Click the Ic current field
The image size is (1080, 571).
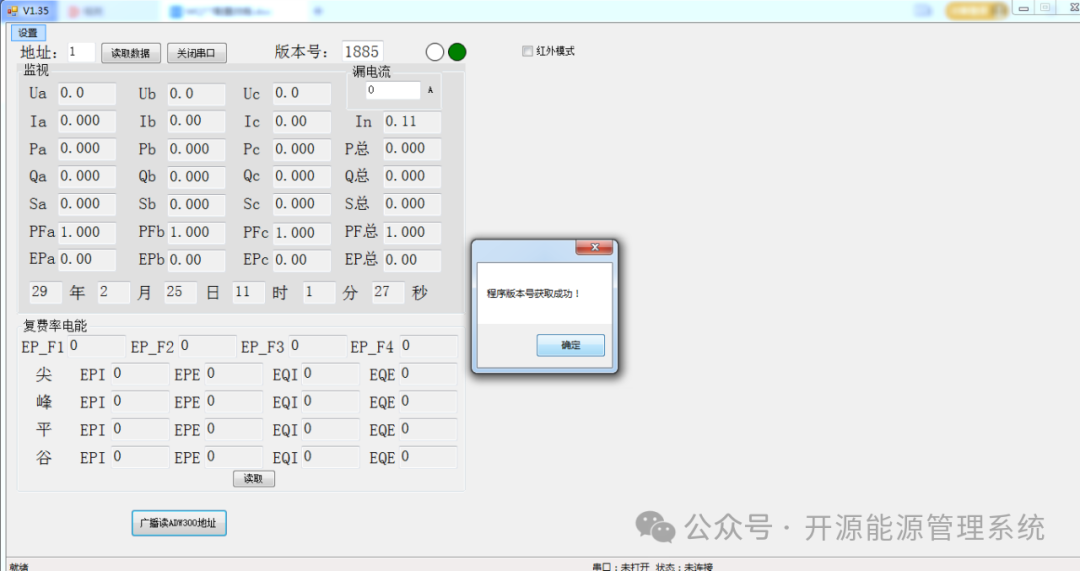point(302,122)
